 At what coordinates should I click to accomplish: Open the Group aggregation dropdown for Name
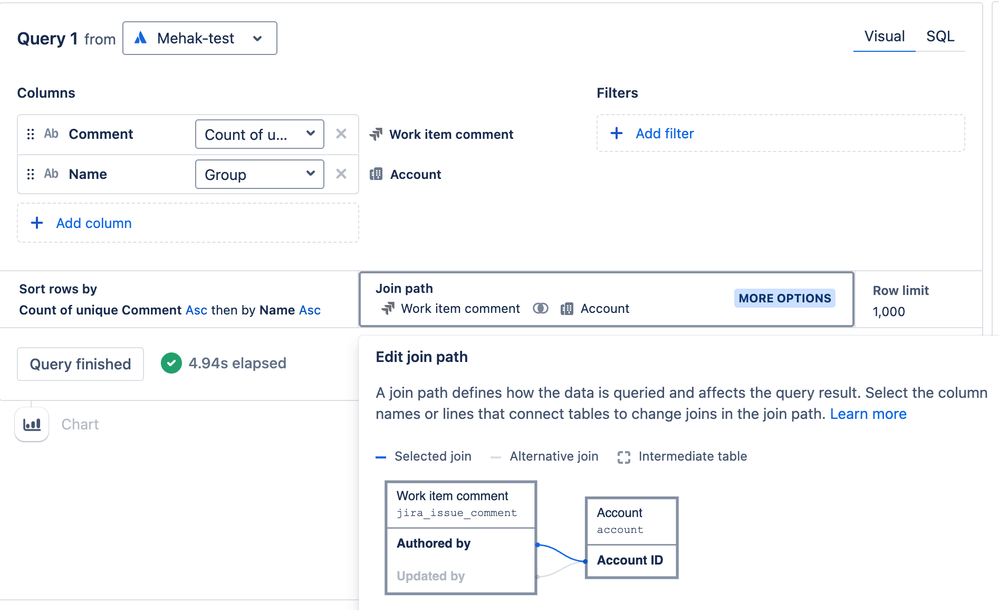259,175
